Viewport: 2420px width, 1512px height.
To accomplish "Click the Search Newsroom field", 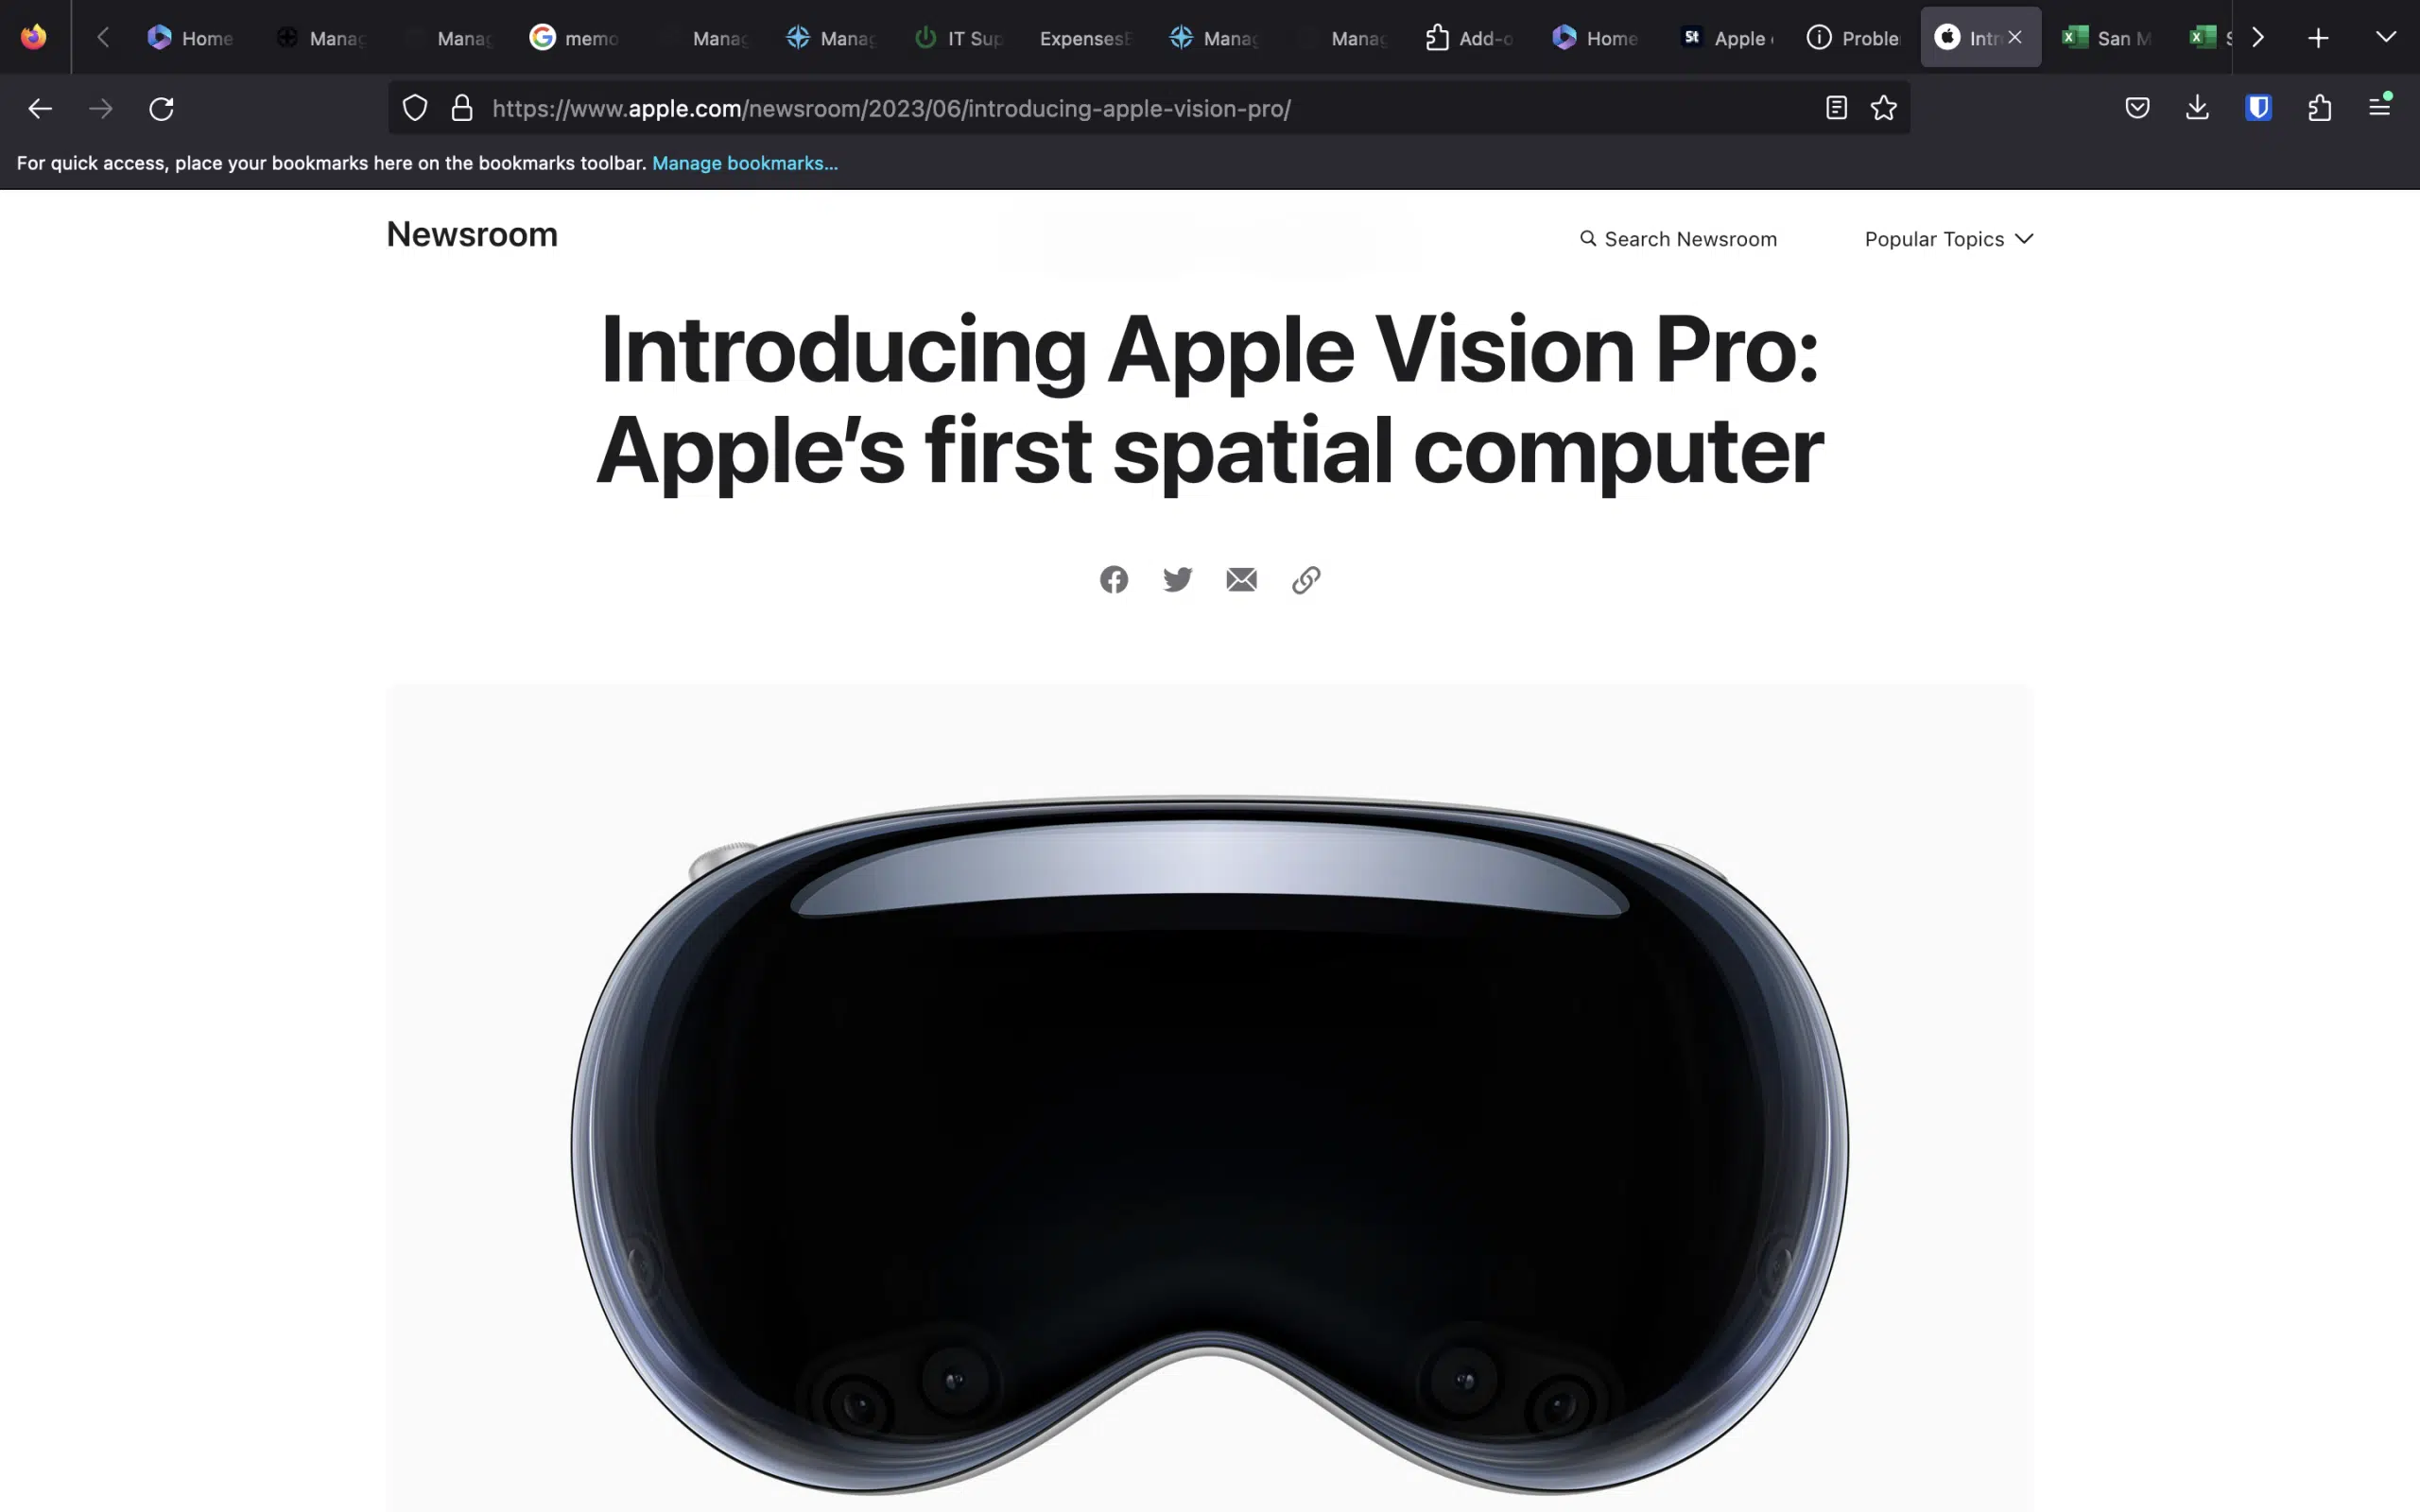I will (1677, 239).
